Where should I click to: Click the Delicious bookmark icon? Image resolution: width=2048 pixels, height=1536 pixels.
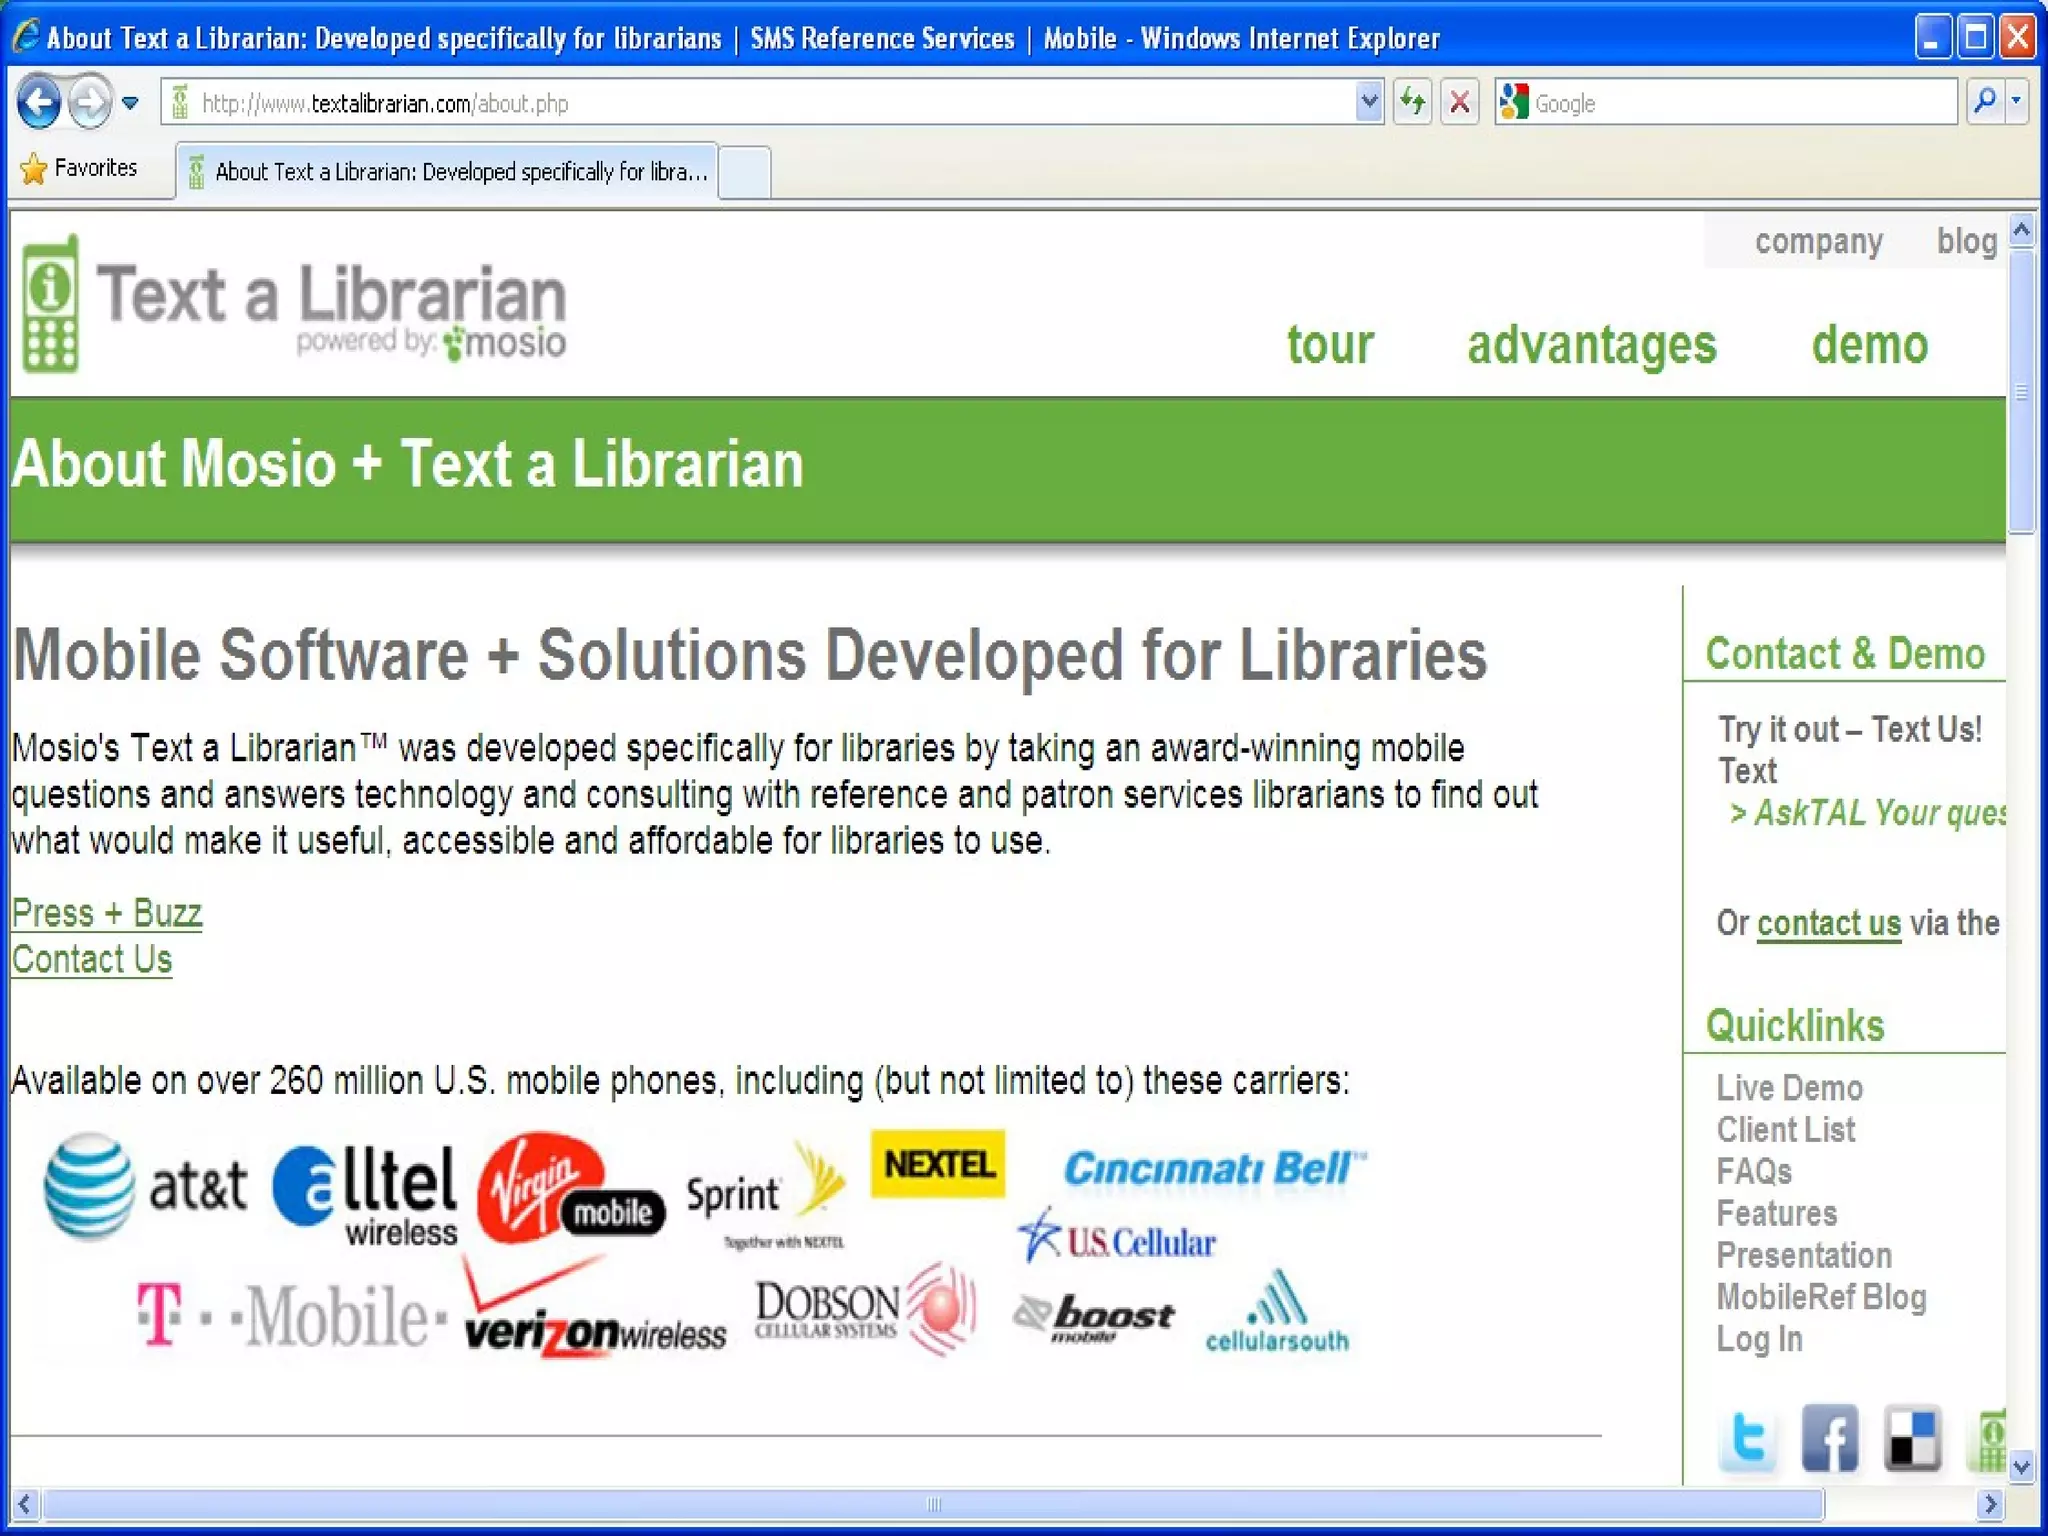pos(1911,1439)
